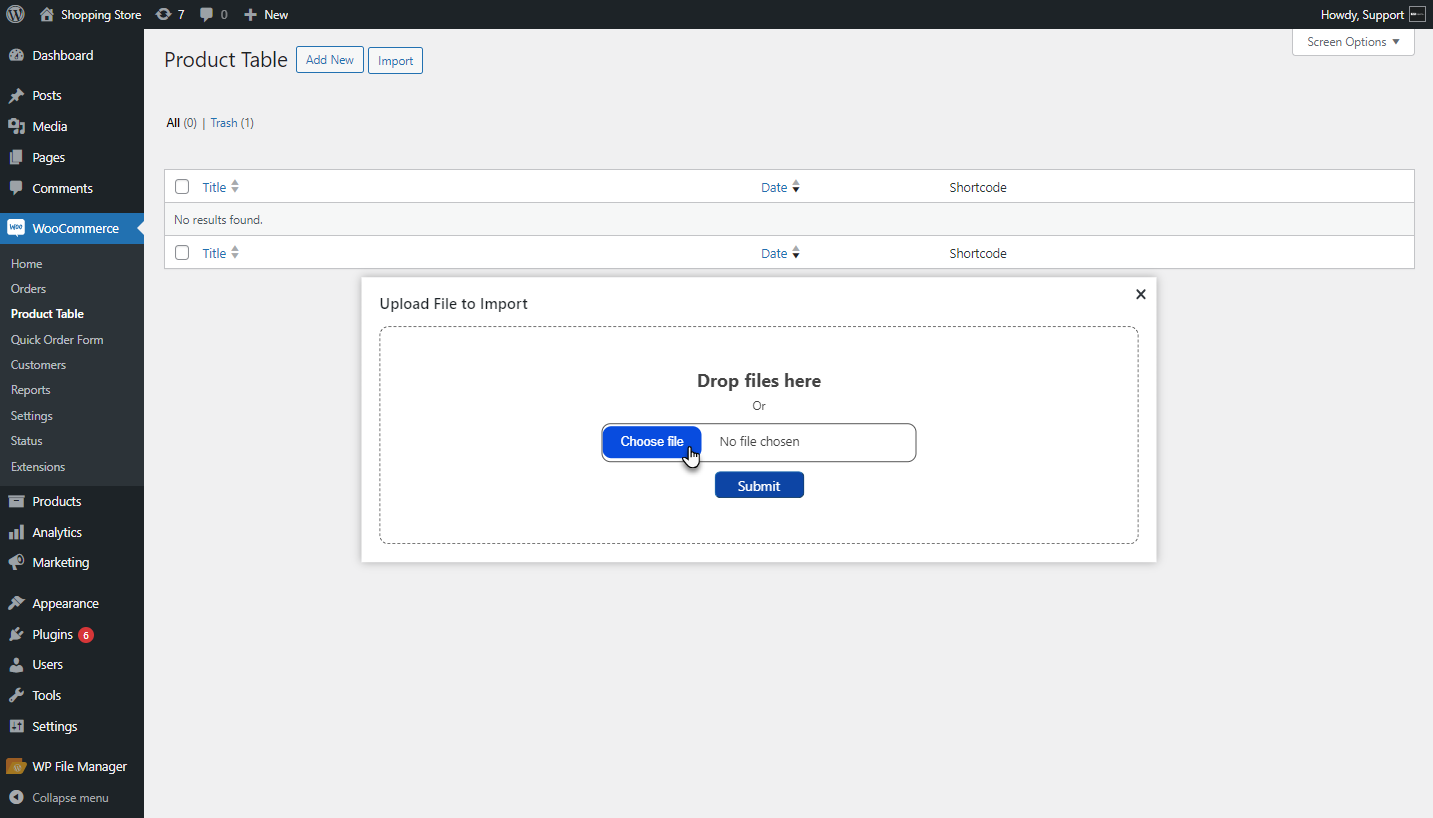This screenshot has width=1433, height=818.
Task: Click the Import button
Action: (x=395, y=60)
